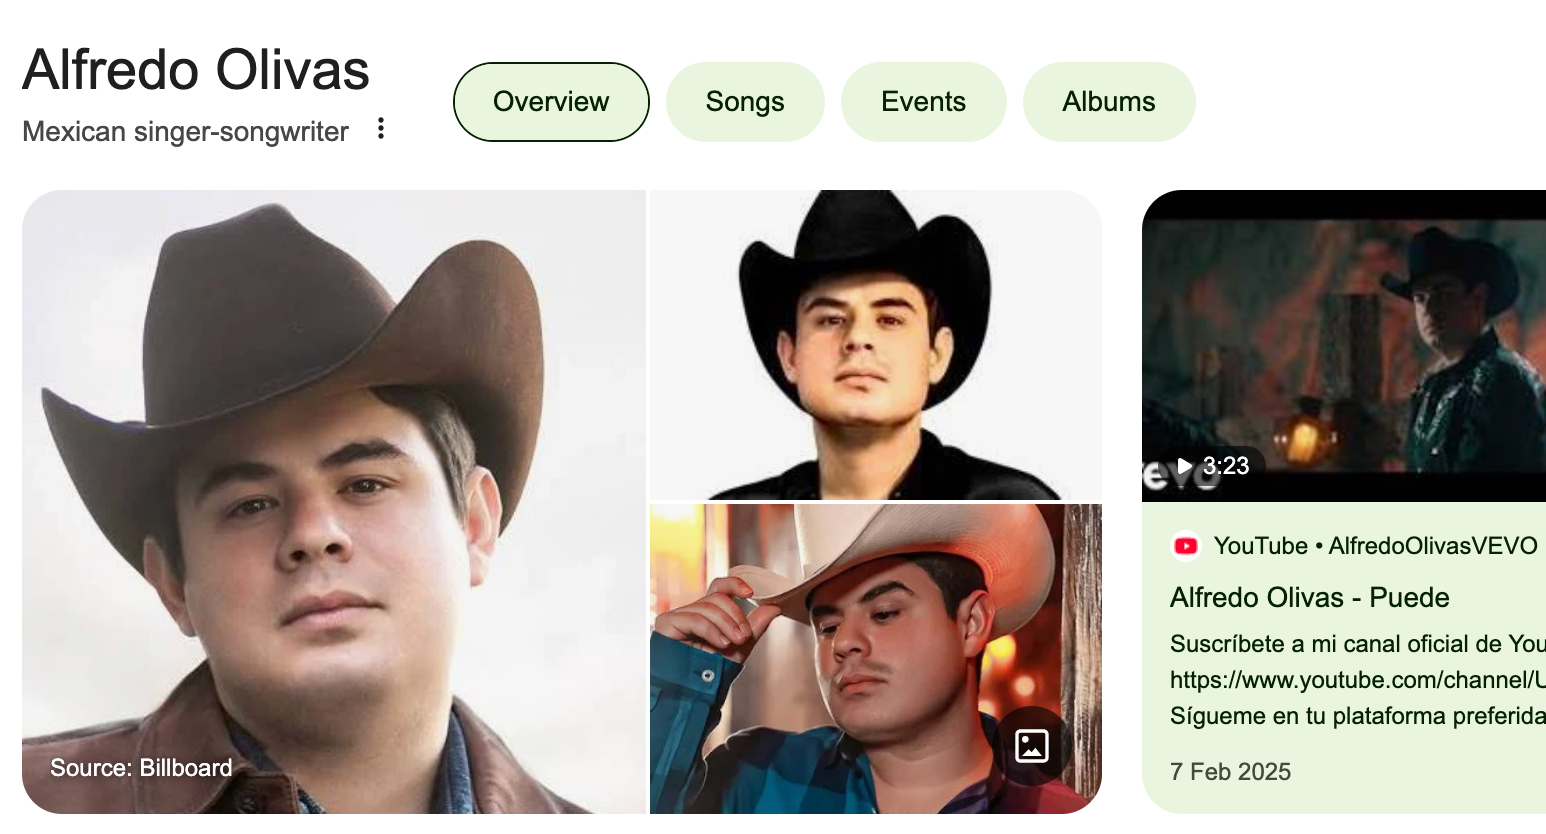Click the "Mexican singer-songwriter" subtitle

coord(185,132)
